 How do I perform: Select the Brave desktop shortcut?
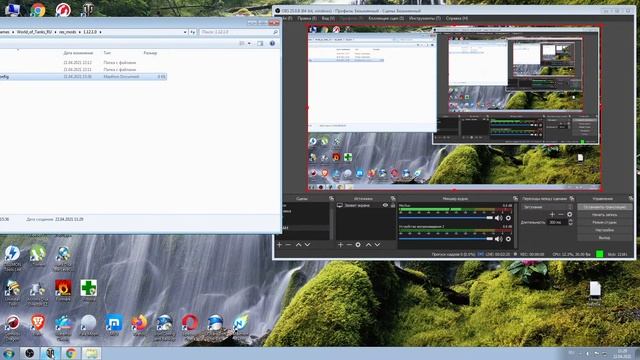pos(38,324)
